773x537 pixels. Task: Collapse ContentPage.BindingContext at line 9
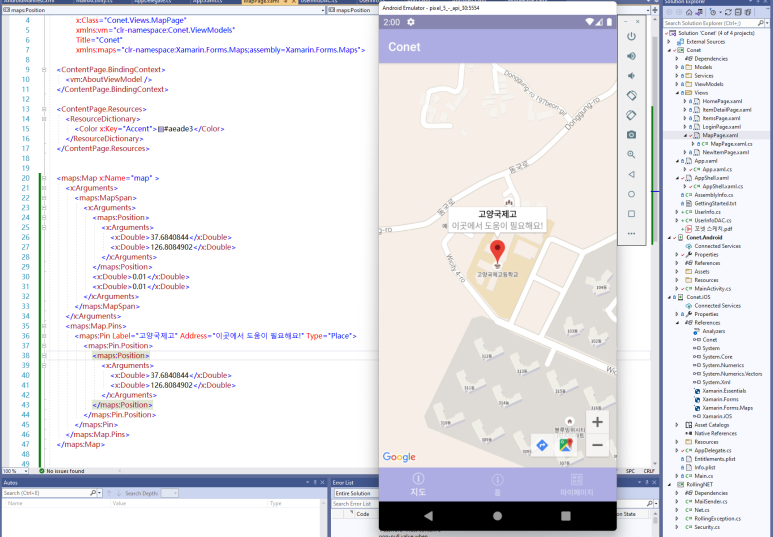click(44, 70)
